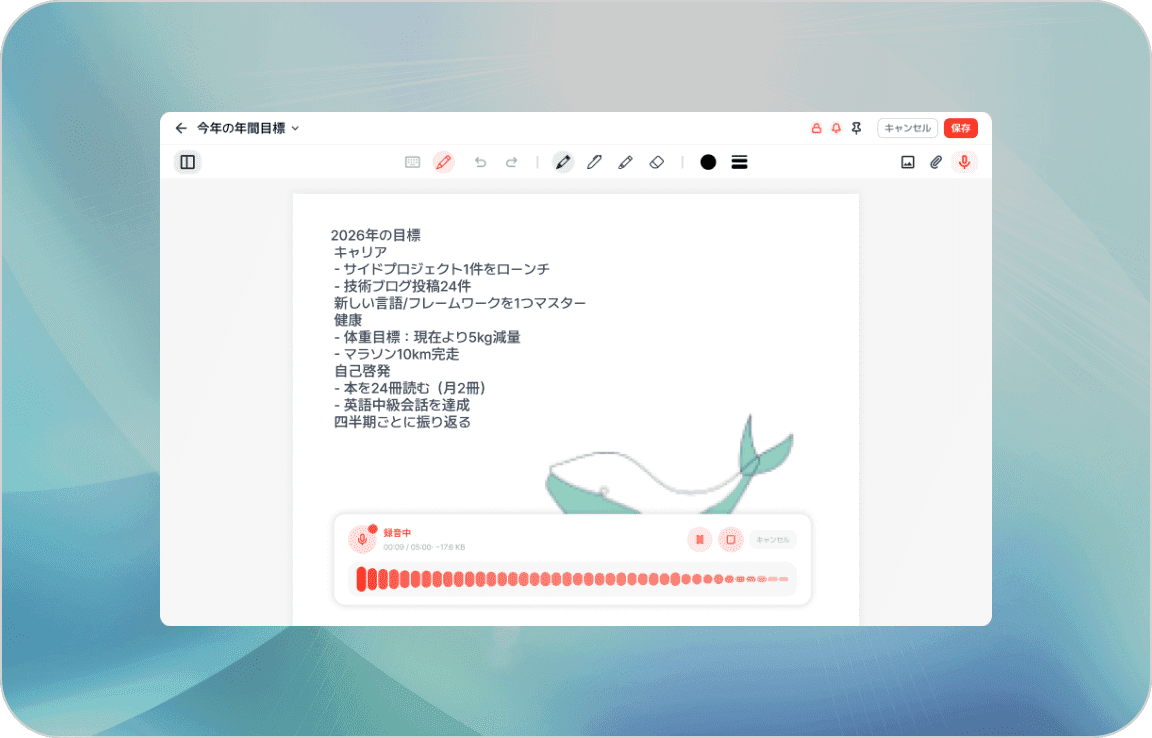This screenshot has width=1152, height=738.
Task: Undo the last action
Action: 480,162
